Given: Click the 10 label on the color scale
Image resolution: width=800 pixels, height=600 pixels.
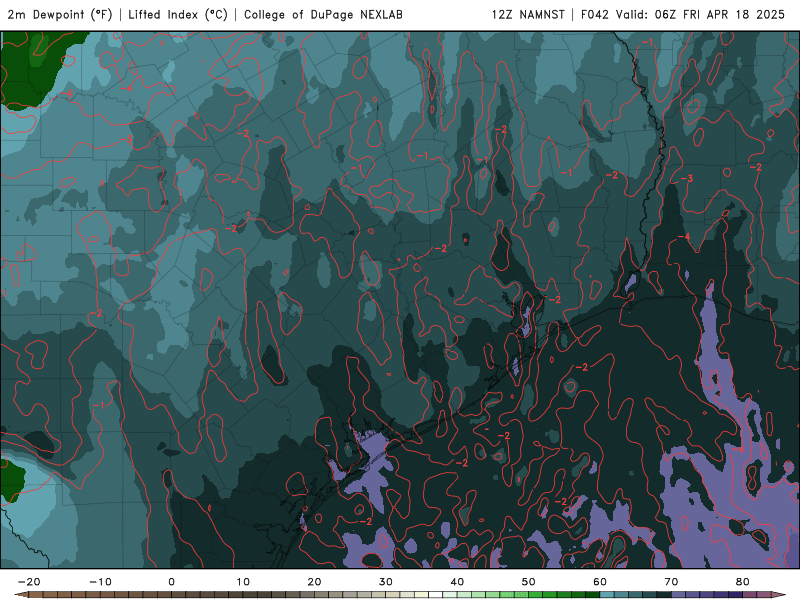Looking at the screenshot, I should point(243,582).
